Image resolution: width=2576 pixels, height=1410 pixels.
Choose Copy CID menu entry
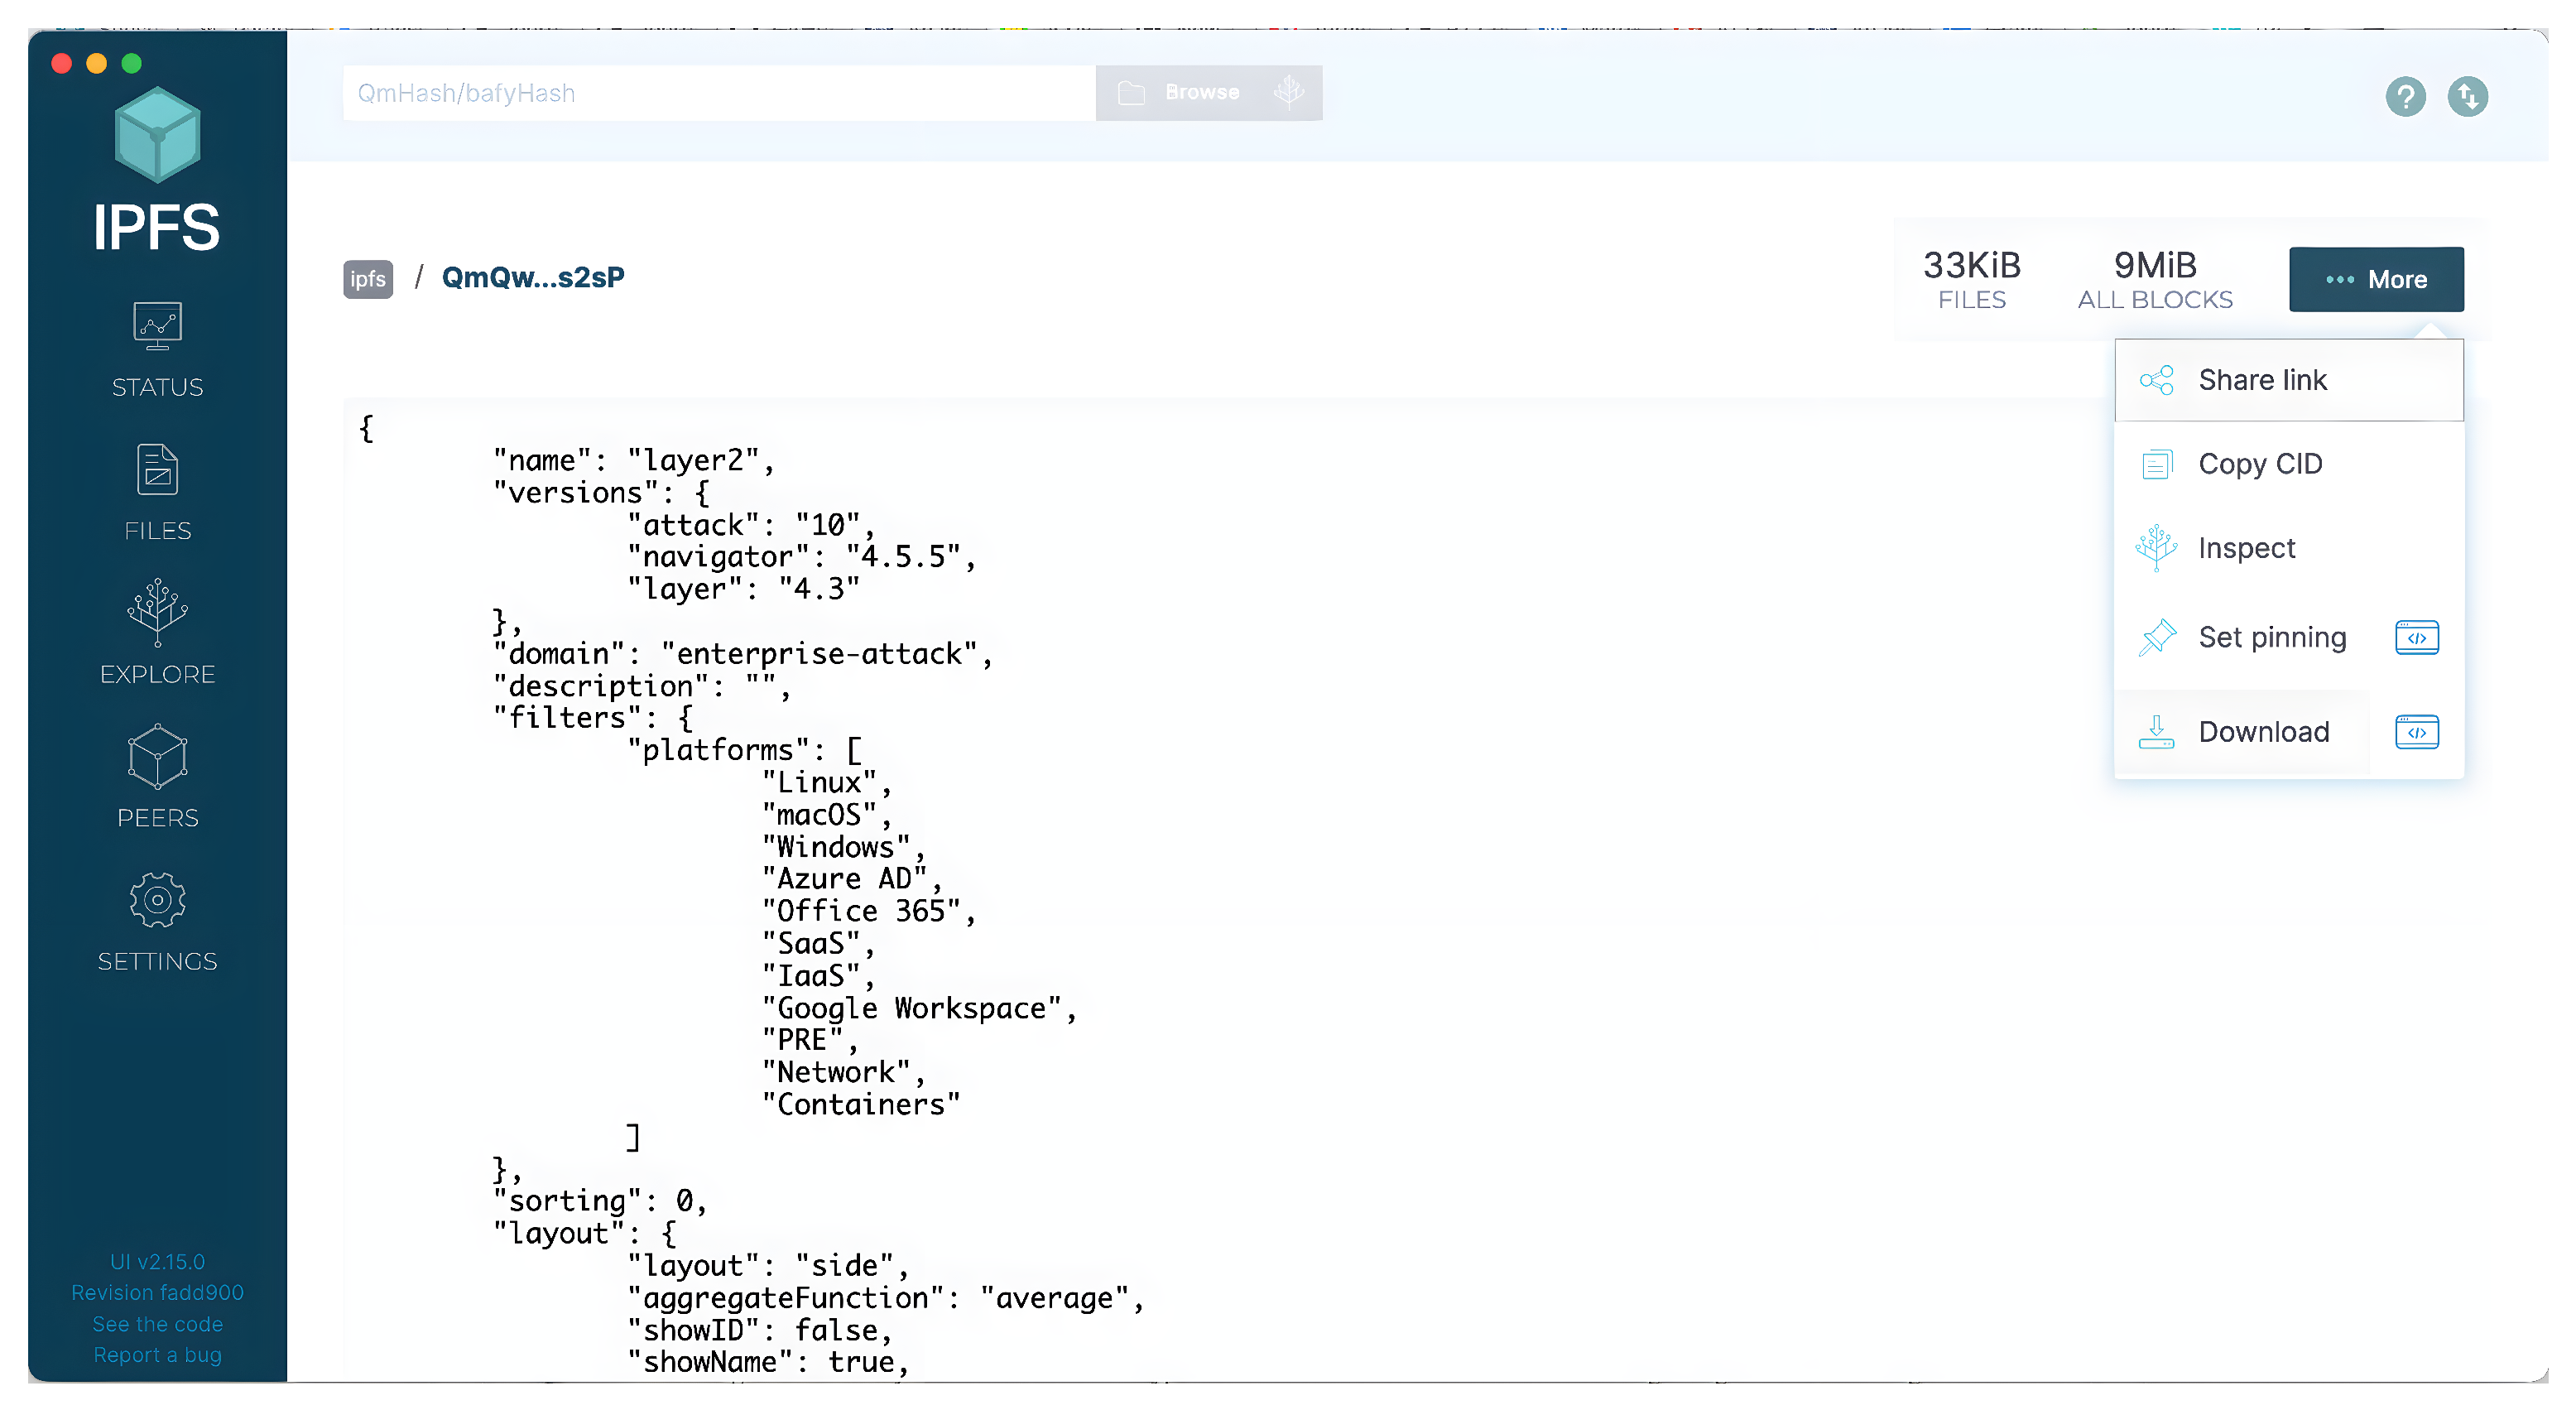(2259, 464)
